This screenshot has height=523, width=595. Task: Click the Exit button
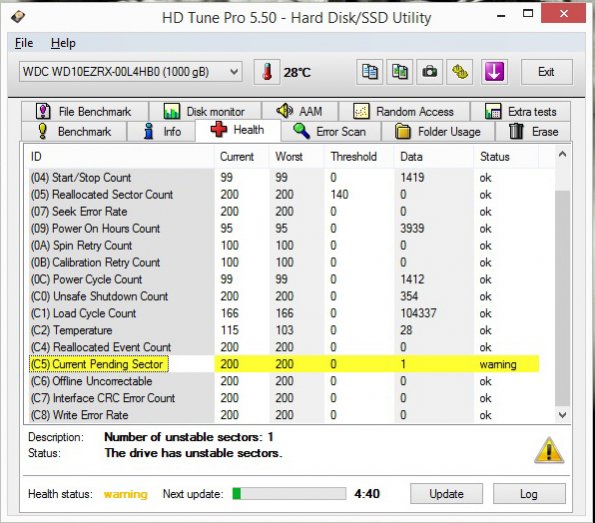546,72
